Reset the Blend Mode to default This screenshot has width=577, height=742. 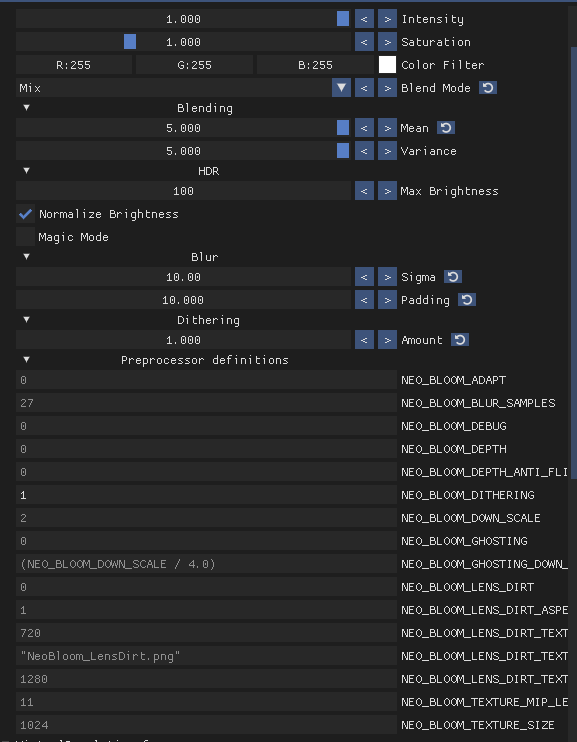pyautogui.click(x=488, y=88)
